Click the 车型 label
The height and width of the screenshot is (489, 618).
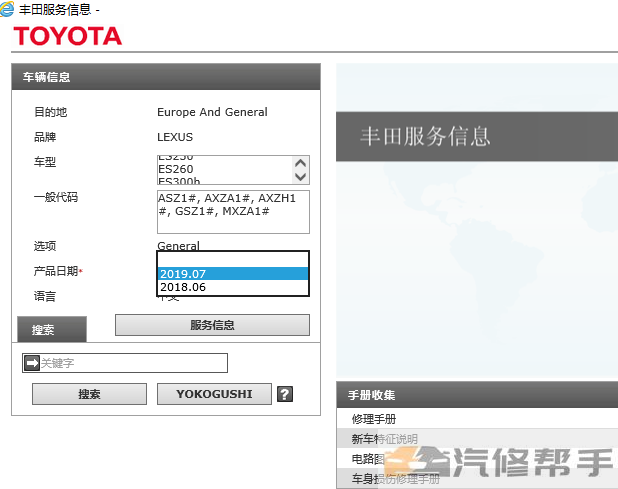[45, 162]
